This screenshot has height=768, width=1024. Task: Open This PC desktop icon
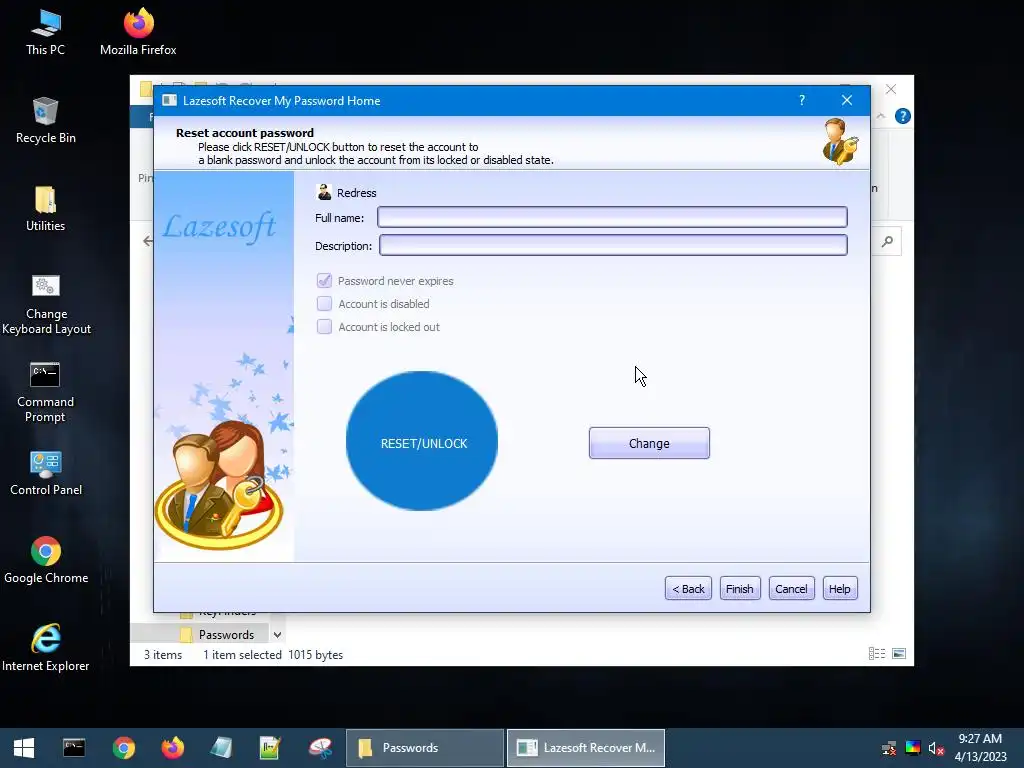(x=45, y=33)
